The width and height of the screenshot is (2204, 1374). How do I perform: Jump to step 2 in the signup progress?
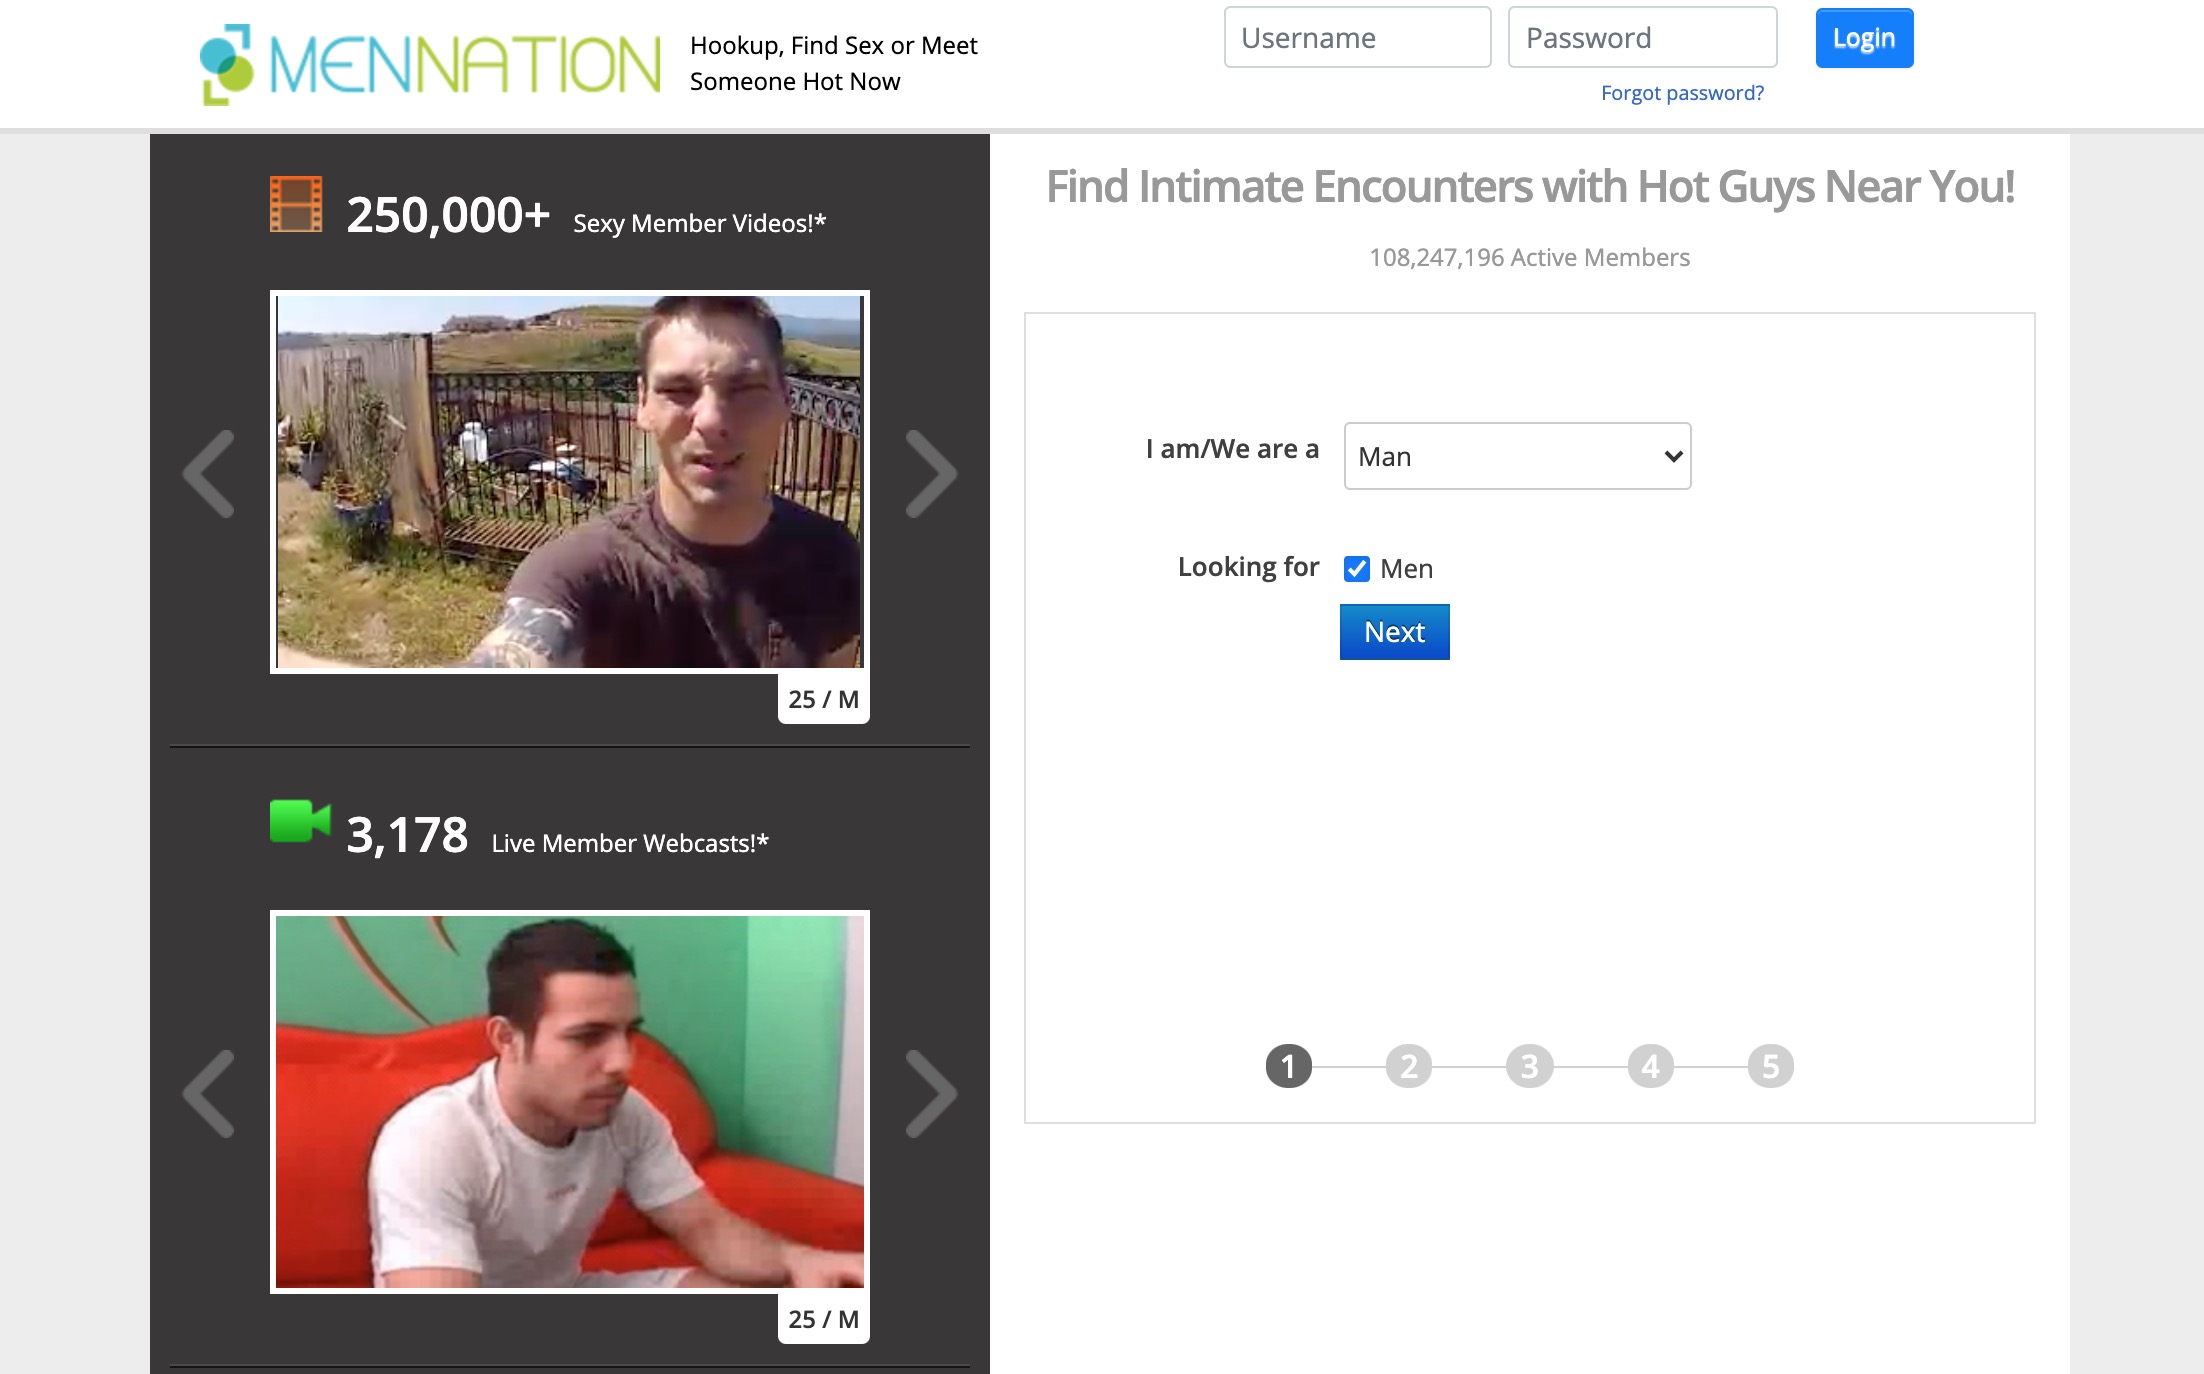tap(1409, 1066)
